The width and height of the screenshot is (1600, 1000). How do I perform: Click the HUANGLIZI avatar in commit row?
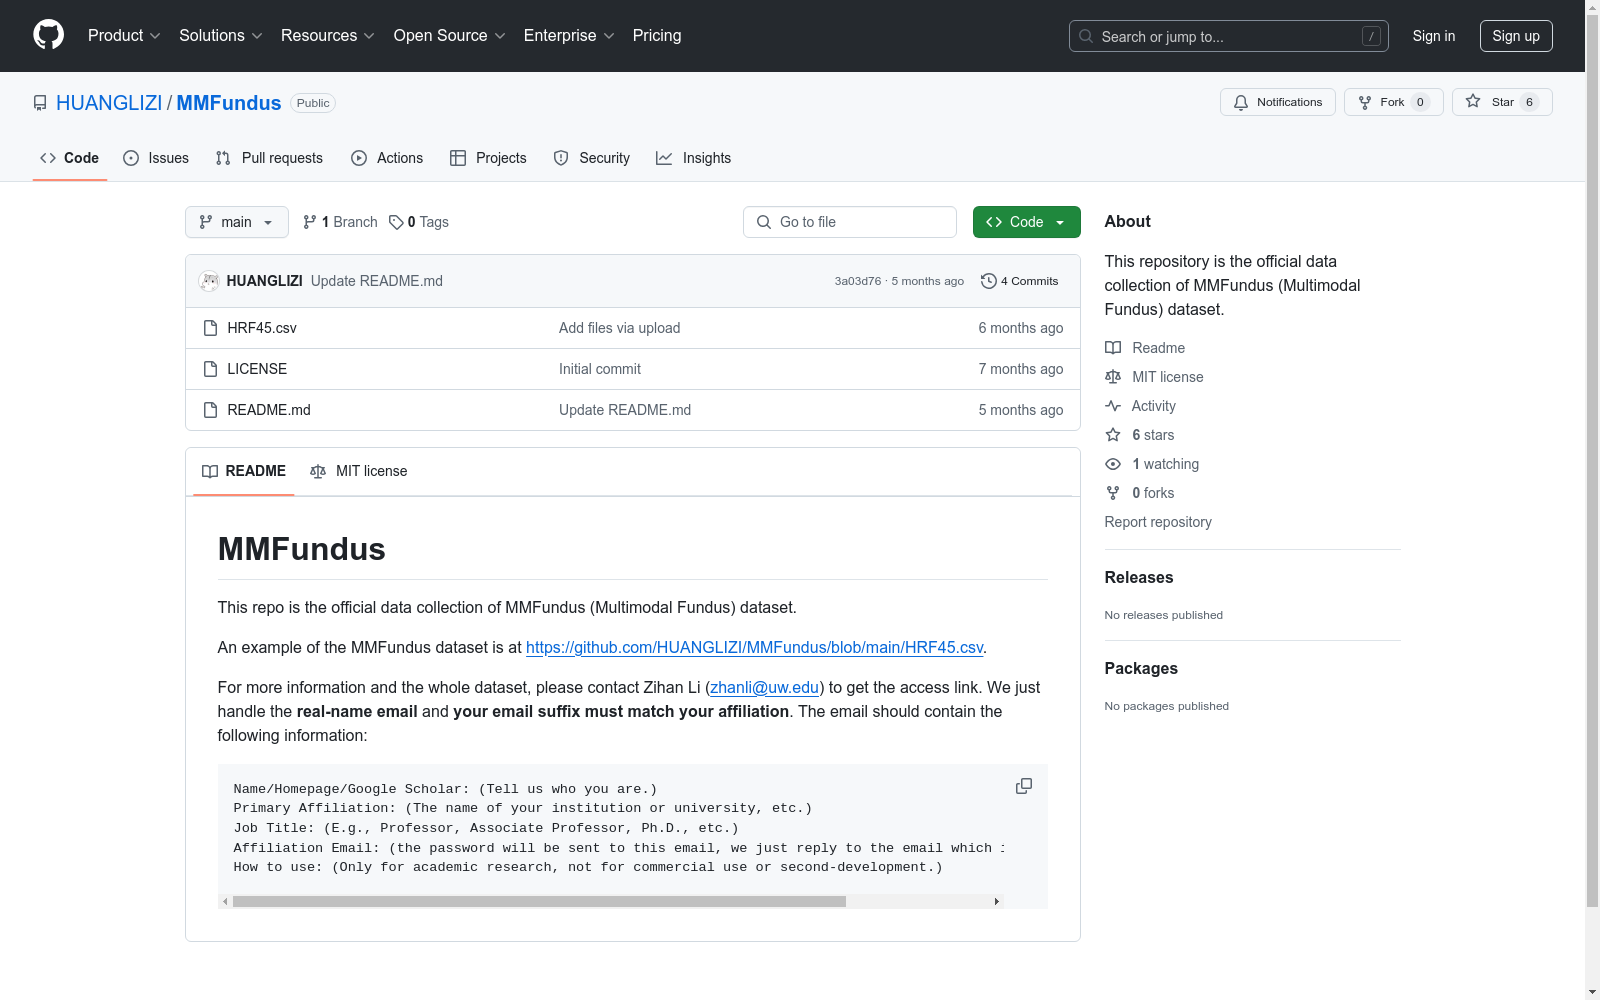tap(209, 281)
